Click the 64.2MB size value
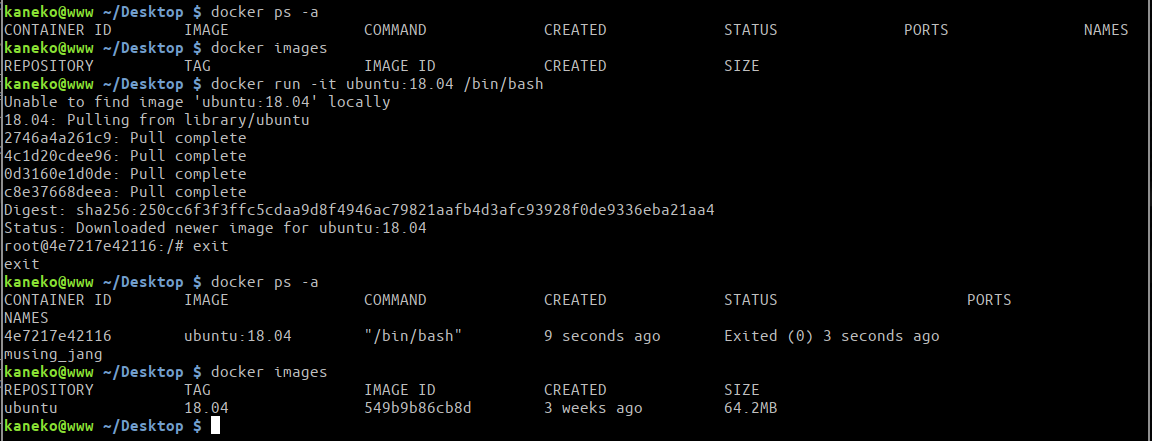 [x=751, y=408]
